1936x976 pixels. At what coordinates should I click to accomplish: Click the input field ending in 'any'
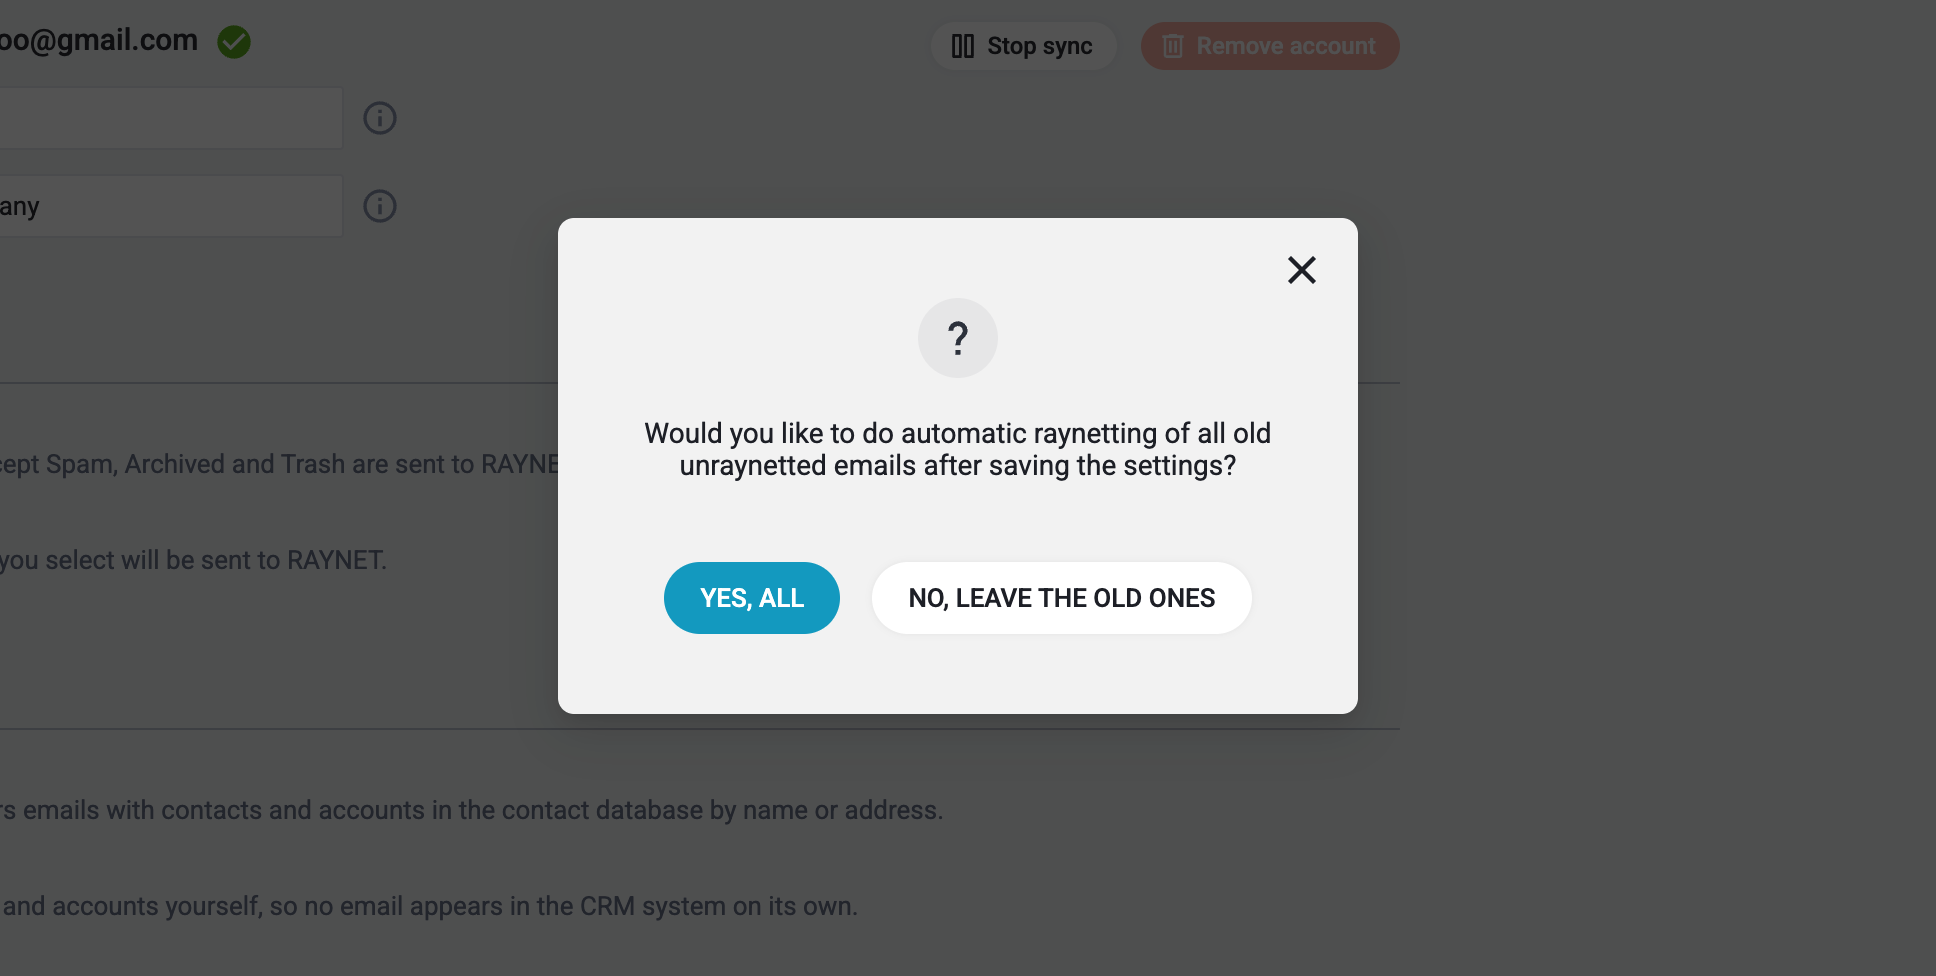pos(171,206)
